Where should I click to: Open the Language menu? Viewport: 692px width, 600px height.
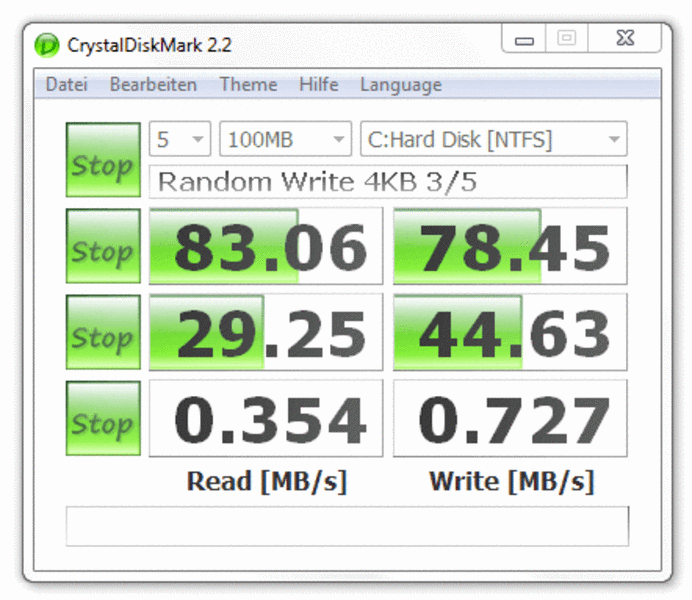pyautogui.click(x=401, y=85)
